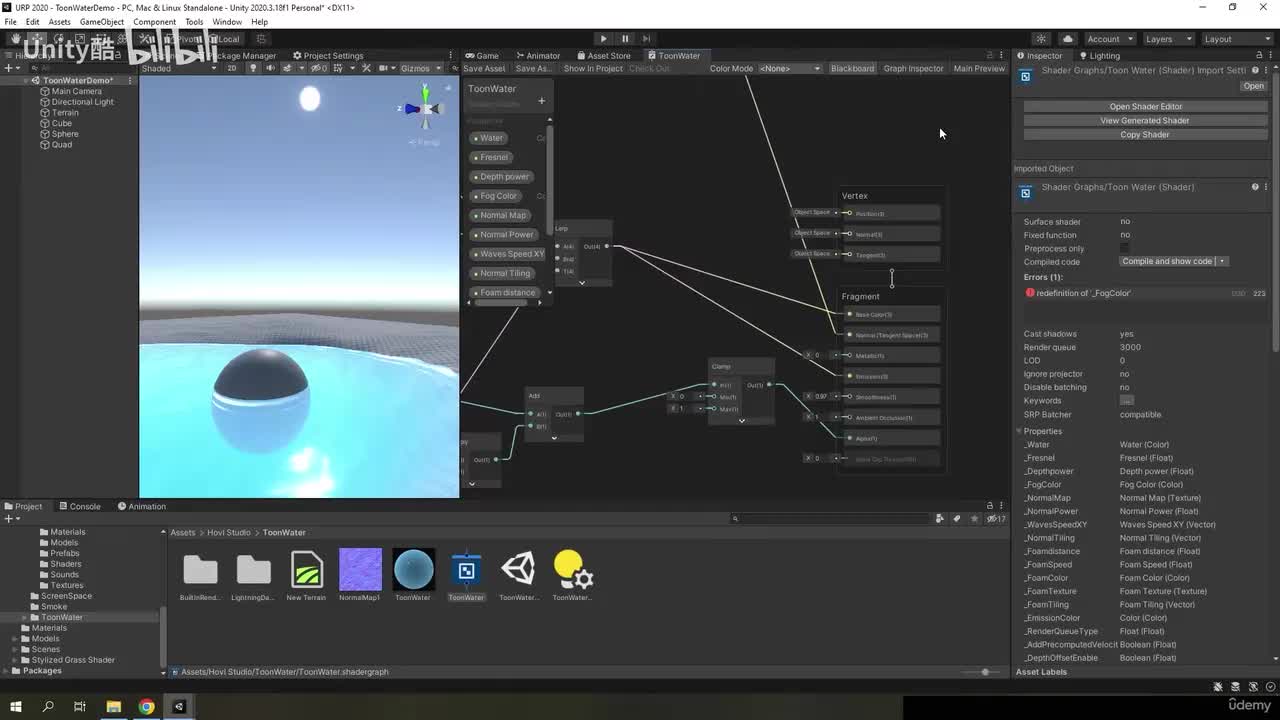Open the Shaded draw mode dropdown
Screen dimensions: 1280x720
(179, 68)
